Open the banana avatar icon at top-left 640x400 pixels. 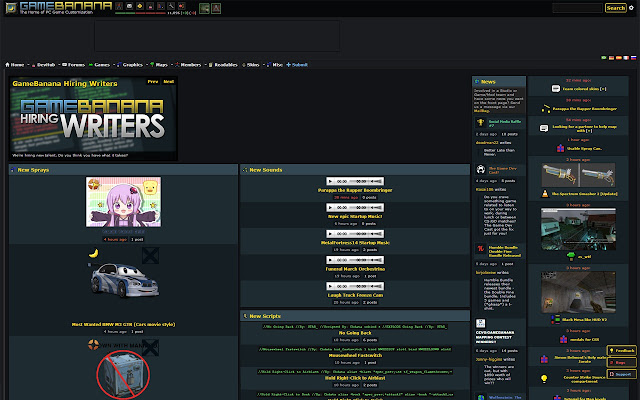11,8
